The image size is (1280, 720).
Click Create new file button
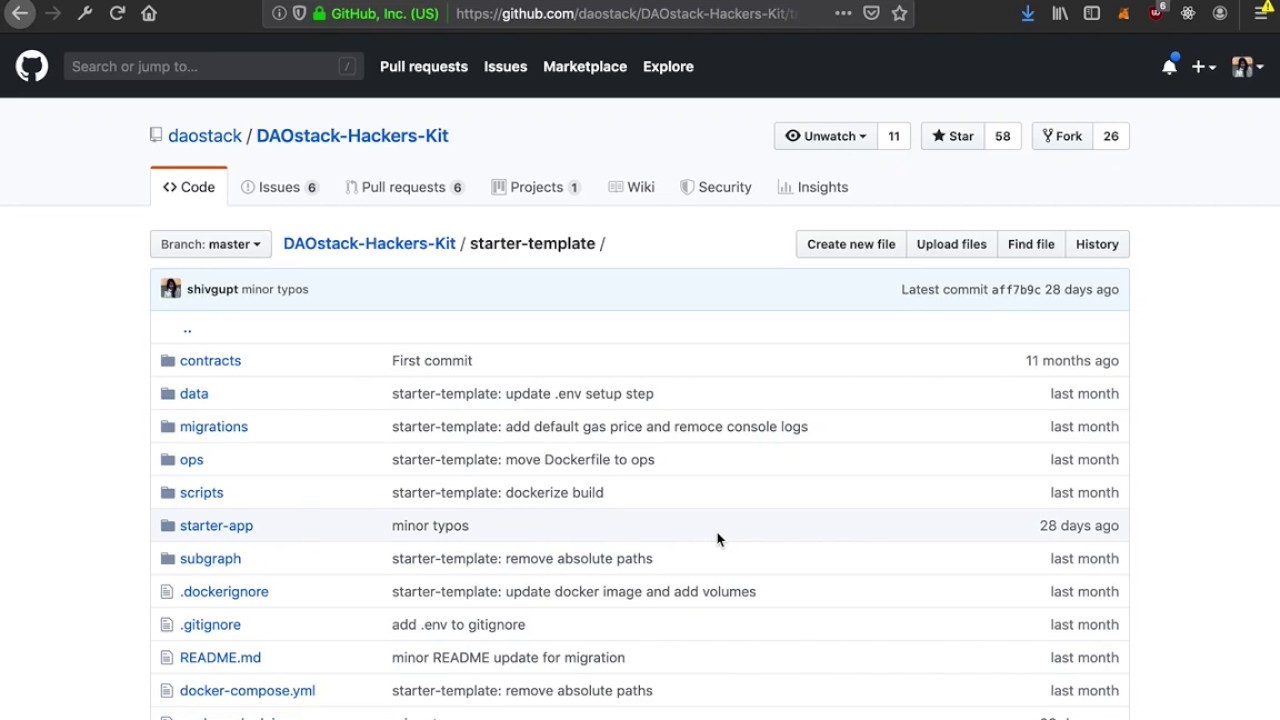point(851,244)
